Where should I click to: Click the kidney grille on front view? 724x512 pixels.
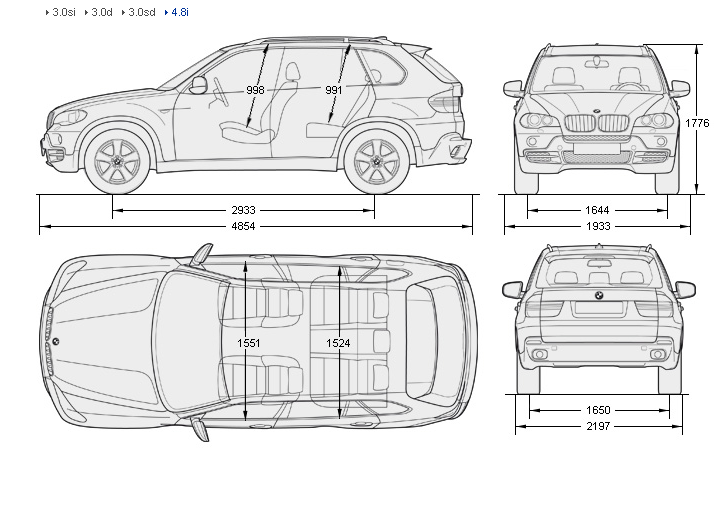(596, 125)
